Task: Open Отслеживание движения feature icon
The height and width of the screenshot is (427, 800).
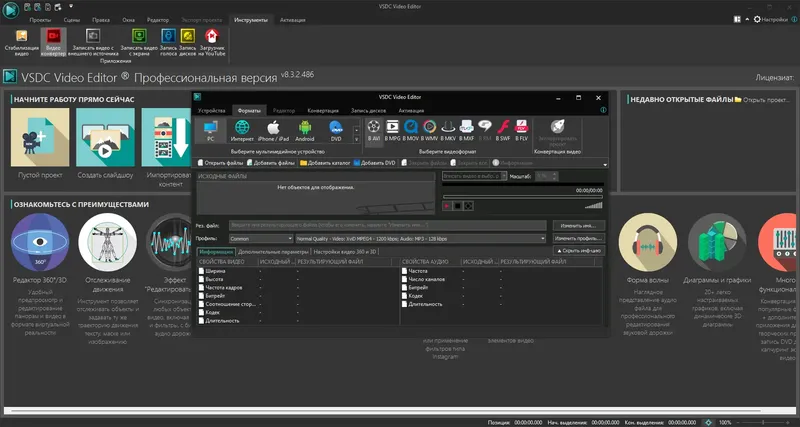Action: point(108,242)
